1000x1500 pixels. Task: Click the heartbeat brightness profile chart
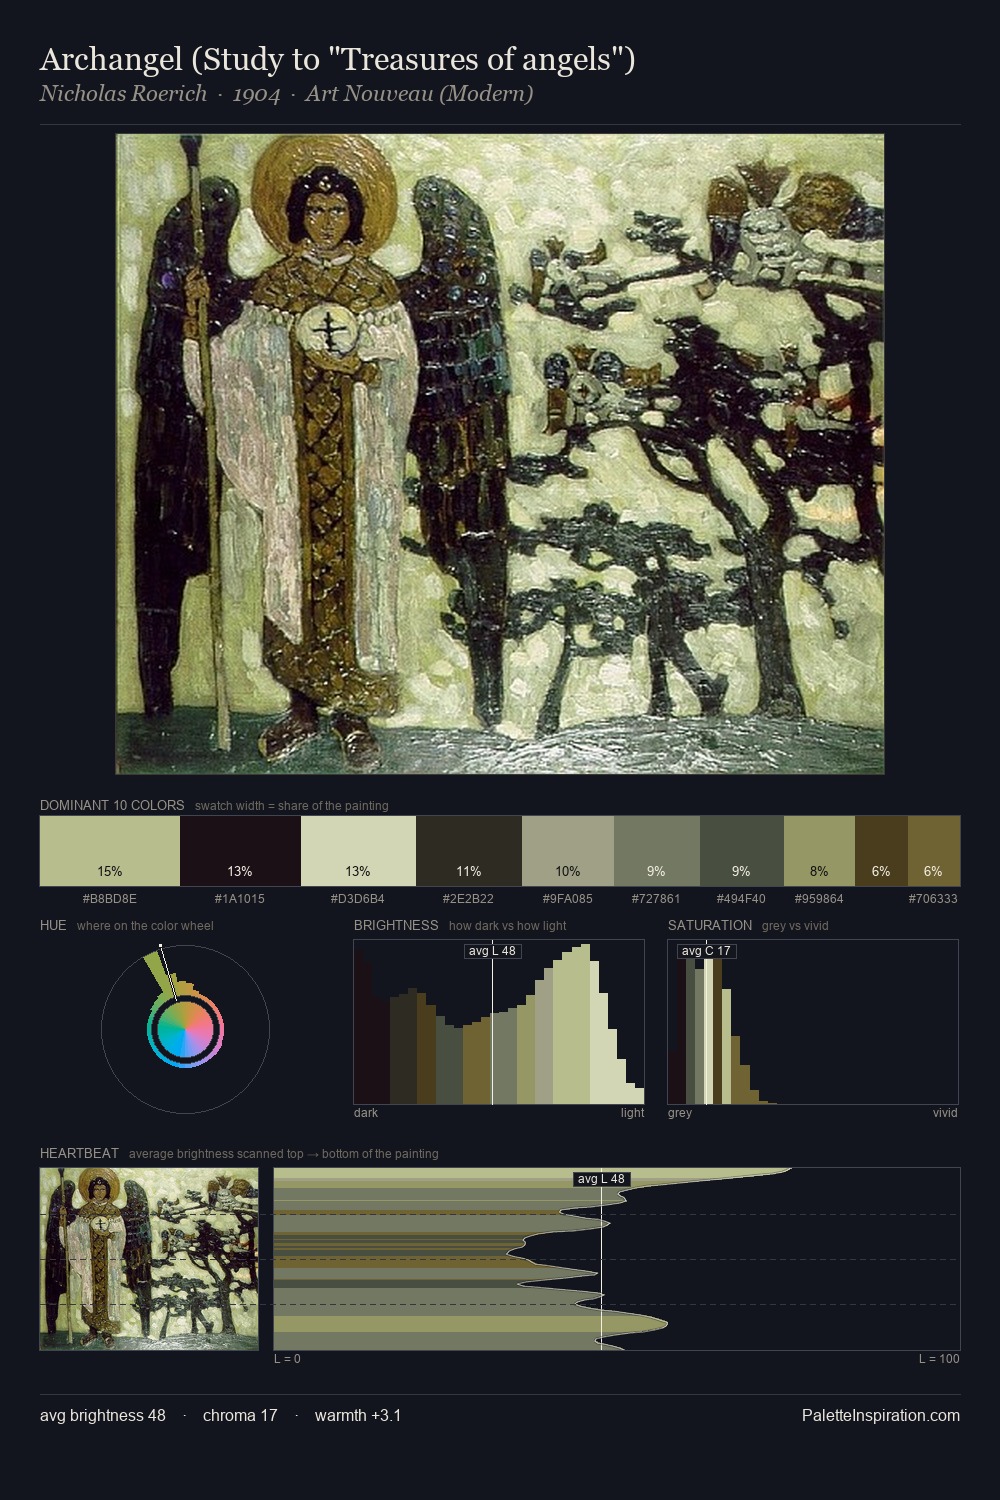pyautogui.click(x=617, y=1259)
